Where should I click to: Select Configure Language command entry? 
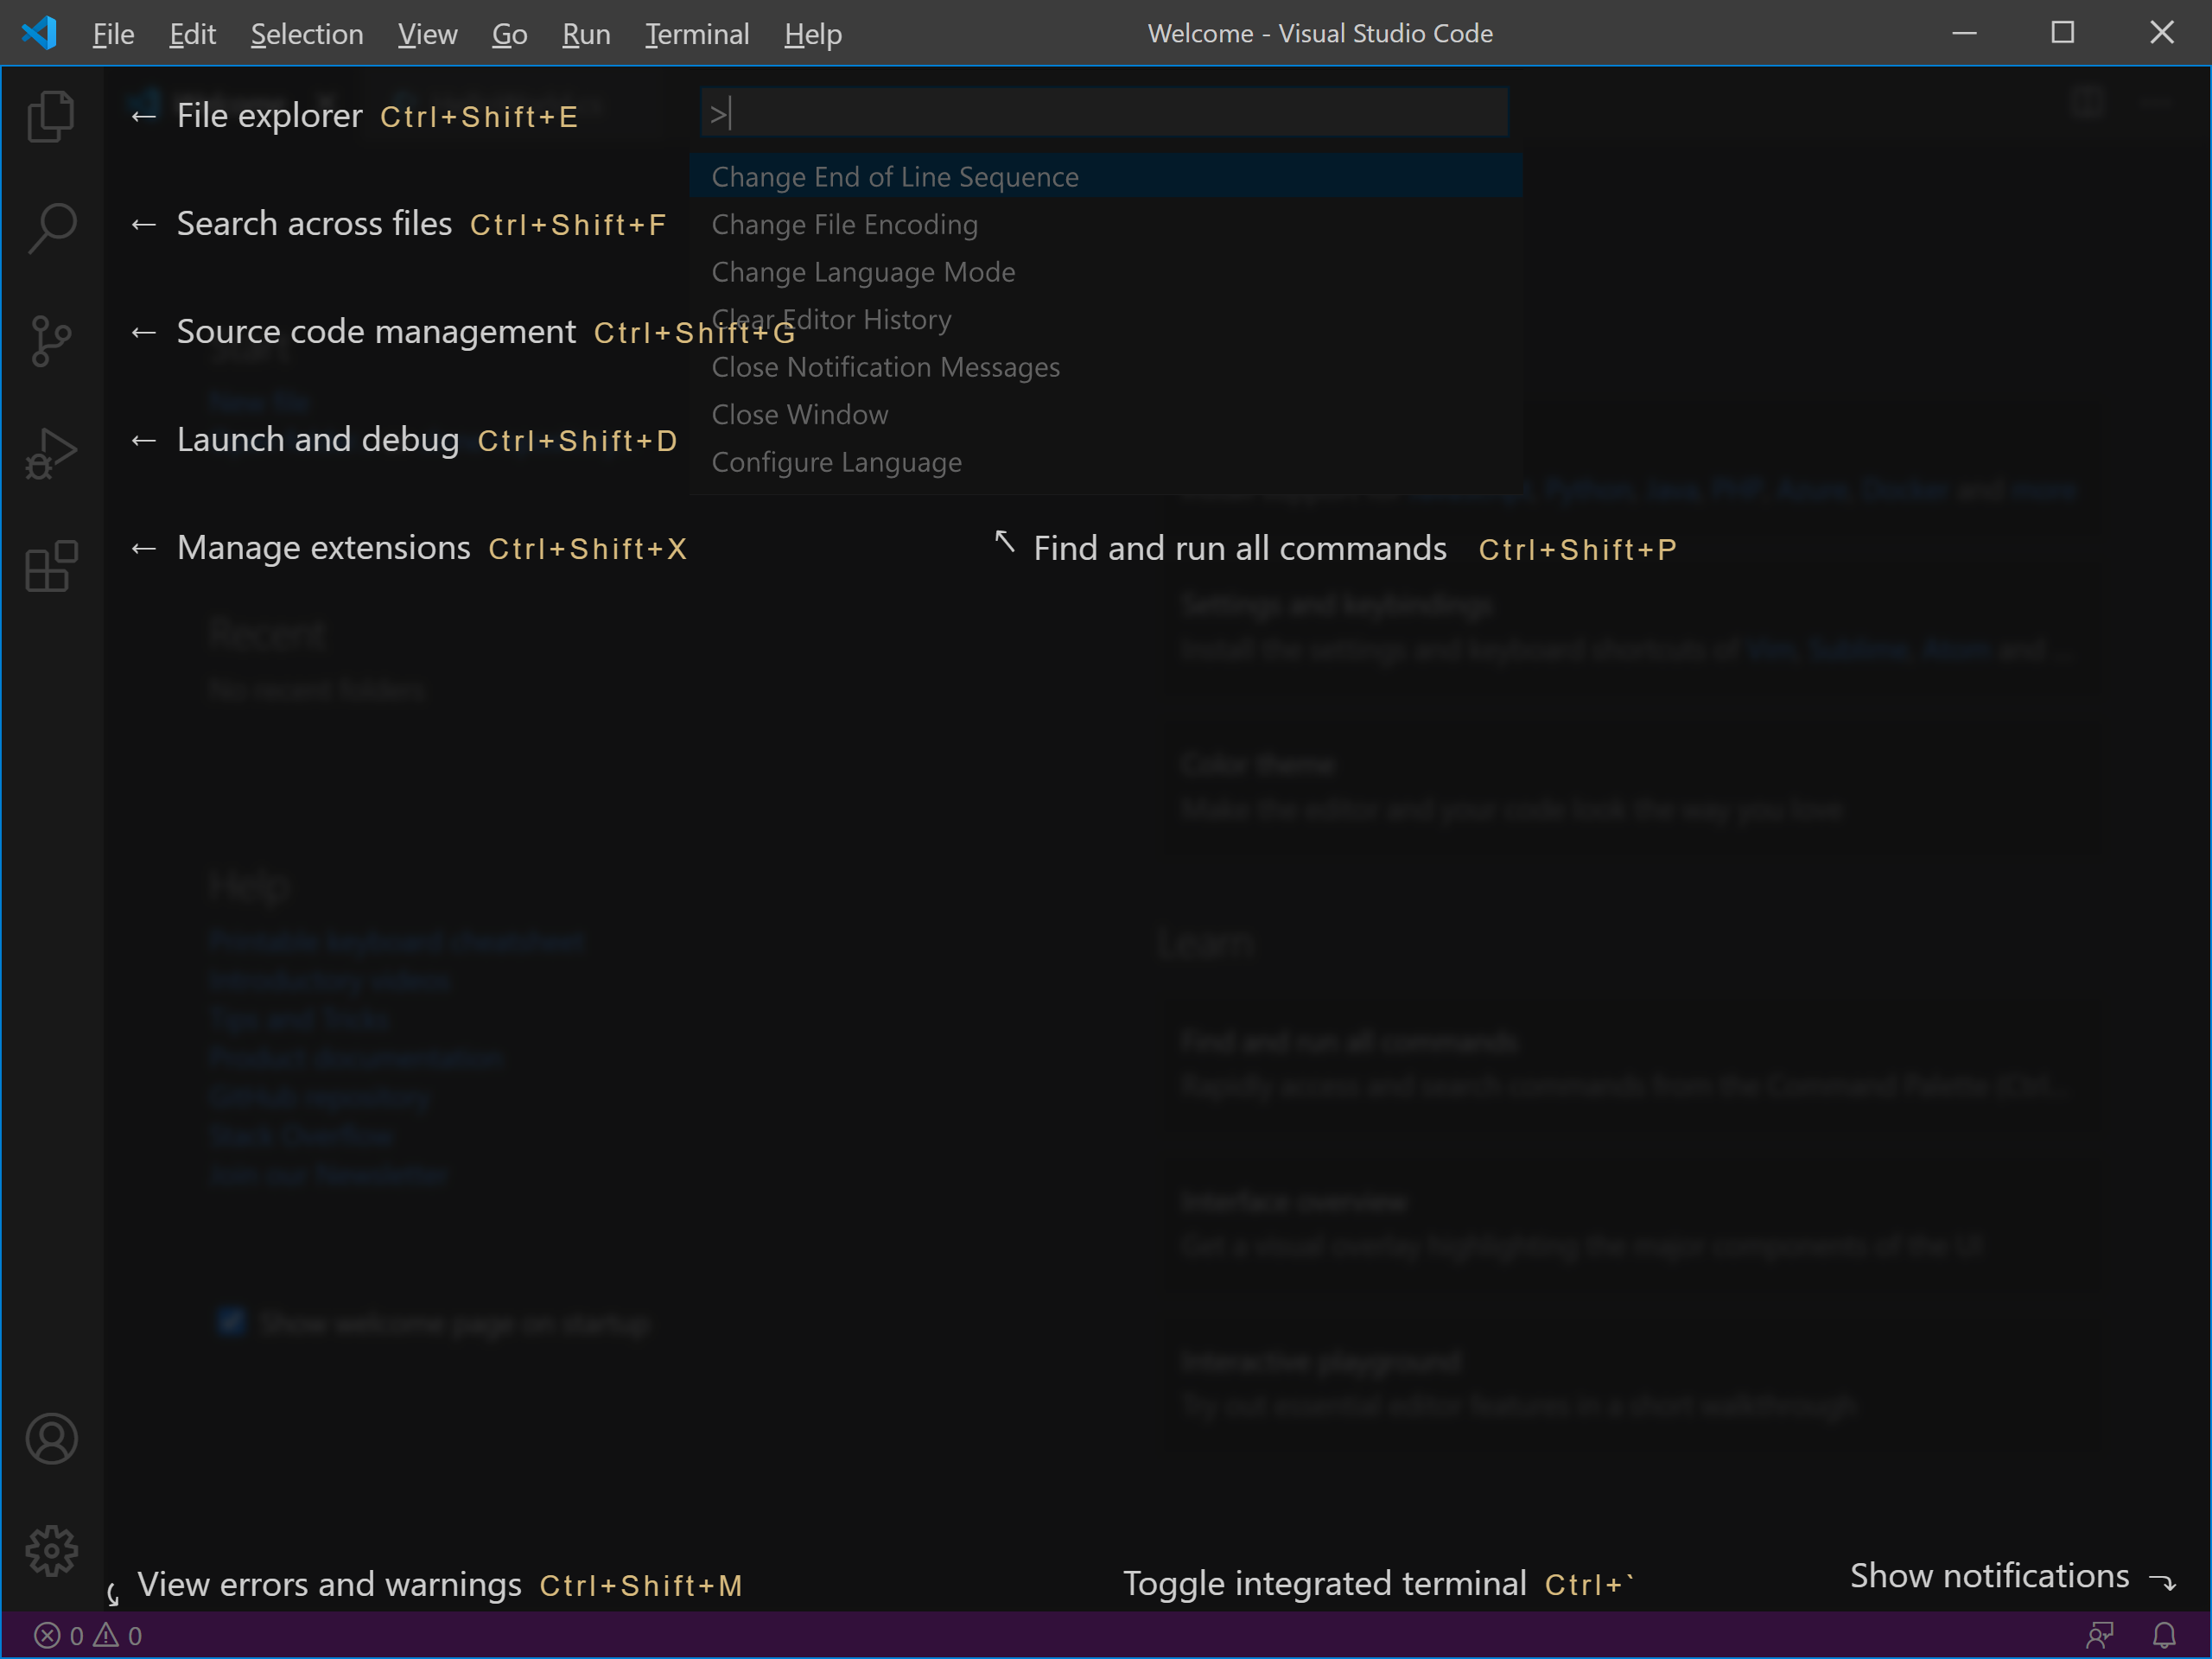(836, 462)
